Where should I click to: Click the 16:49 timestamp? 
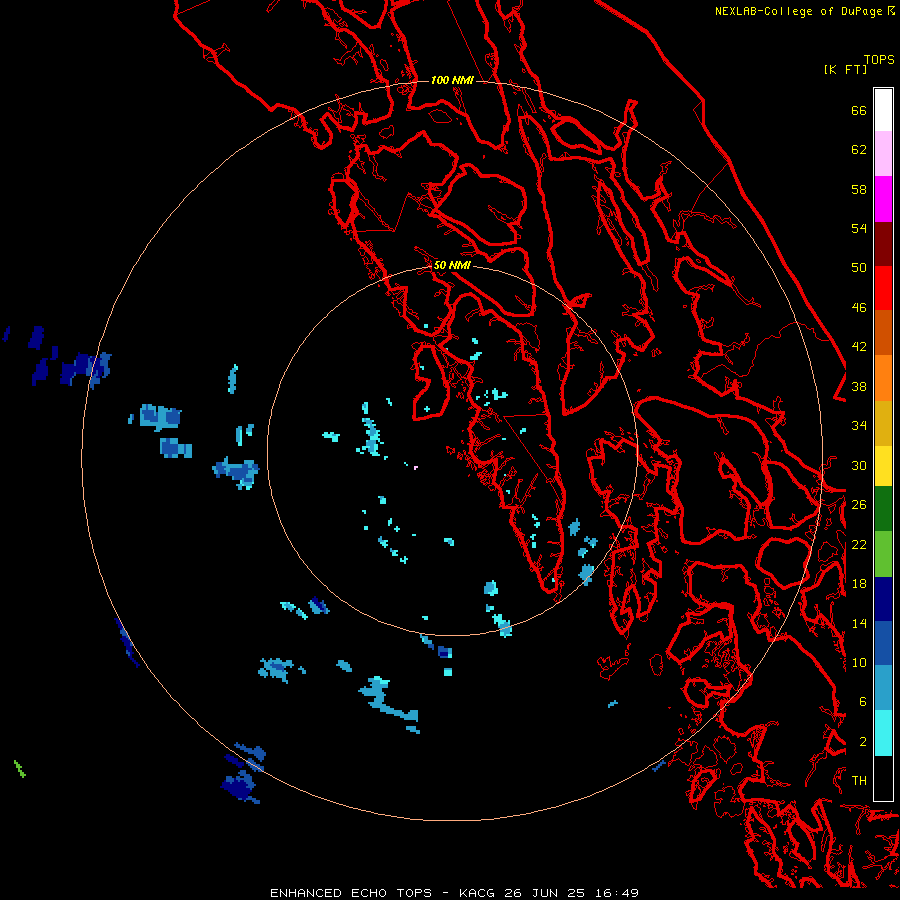pyautogui.click(x=616, y=893)
